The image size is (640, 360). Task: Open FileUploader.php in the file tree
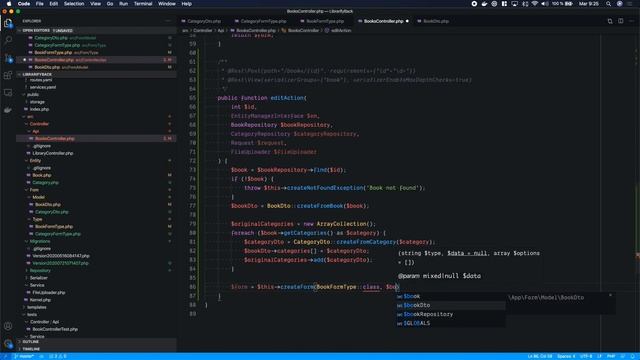click(49, 293)
